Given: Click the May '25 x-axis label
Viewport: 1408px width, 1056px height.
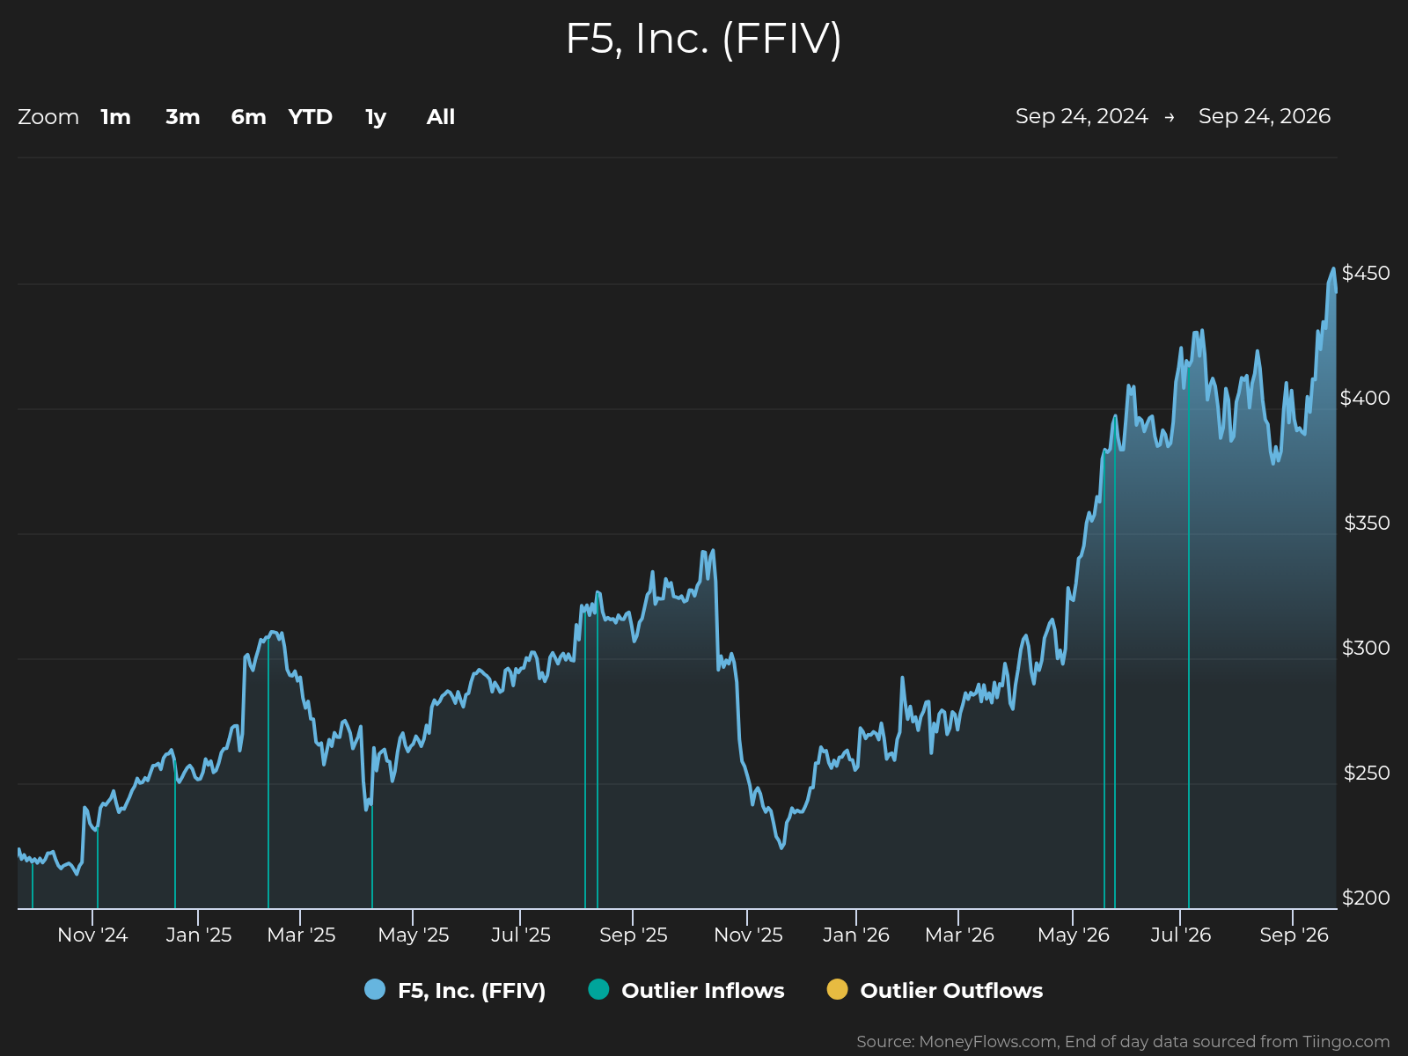Looking at the screenshot, I should [x=413, y=935].
